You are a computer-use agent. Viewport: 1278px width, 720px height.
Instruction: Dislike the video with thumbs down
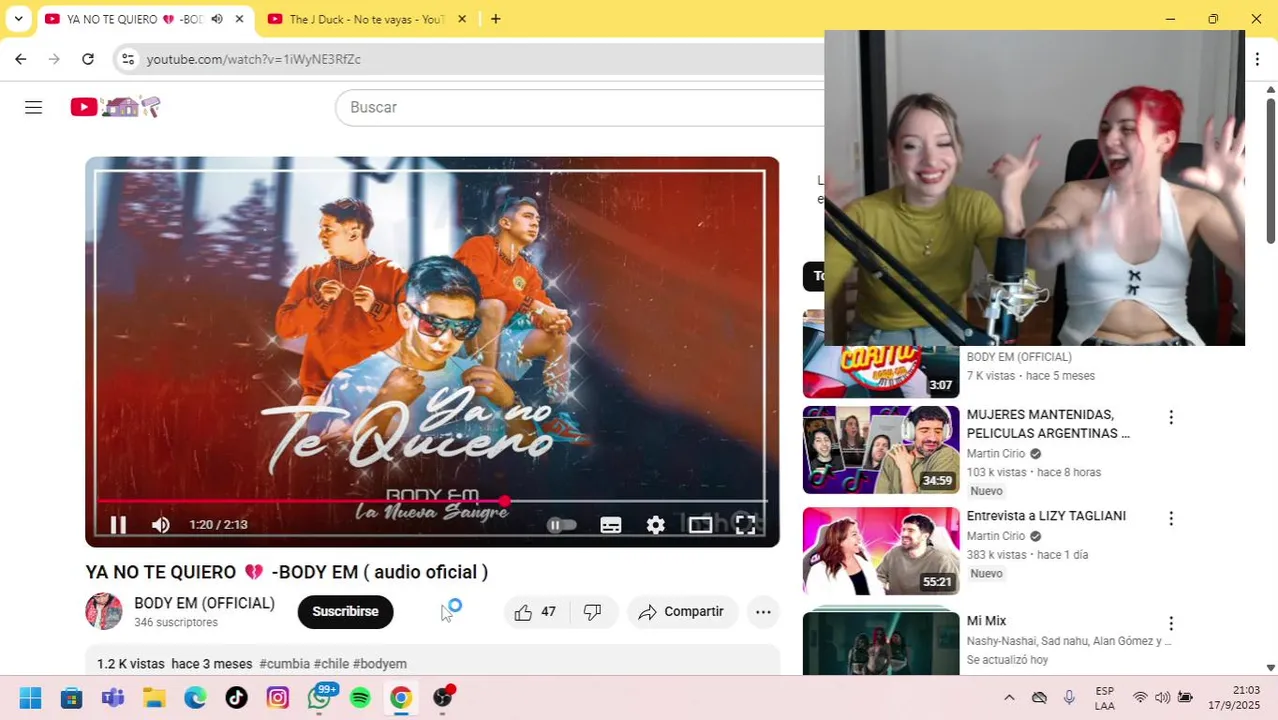point(592,612)
